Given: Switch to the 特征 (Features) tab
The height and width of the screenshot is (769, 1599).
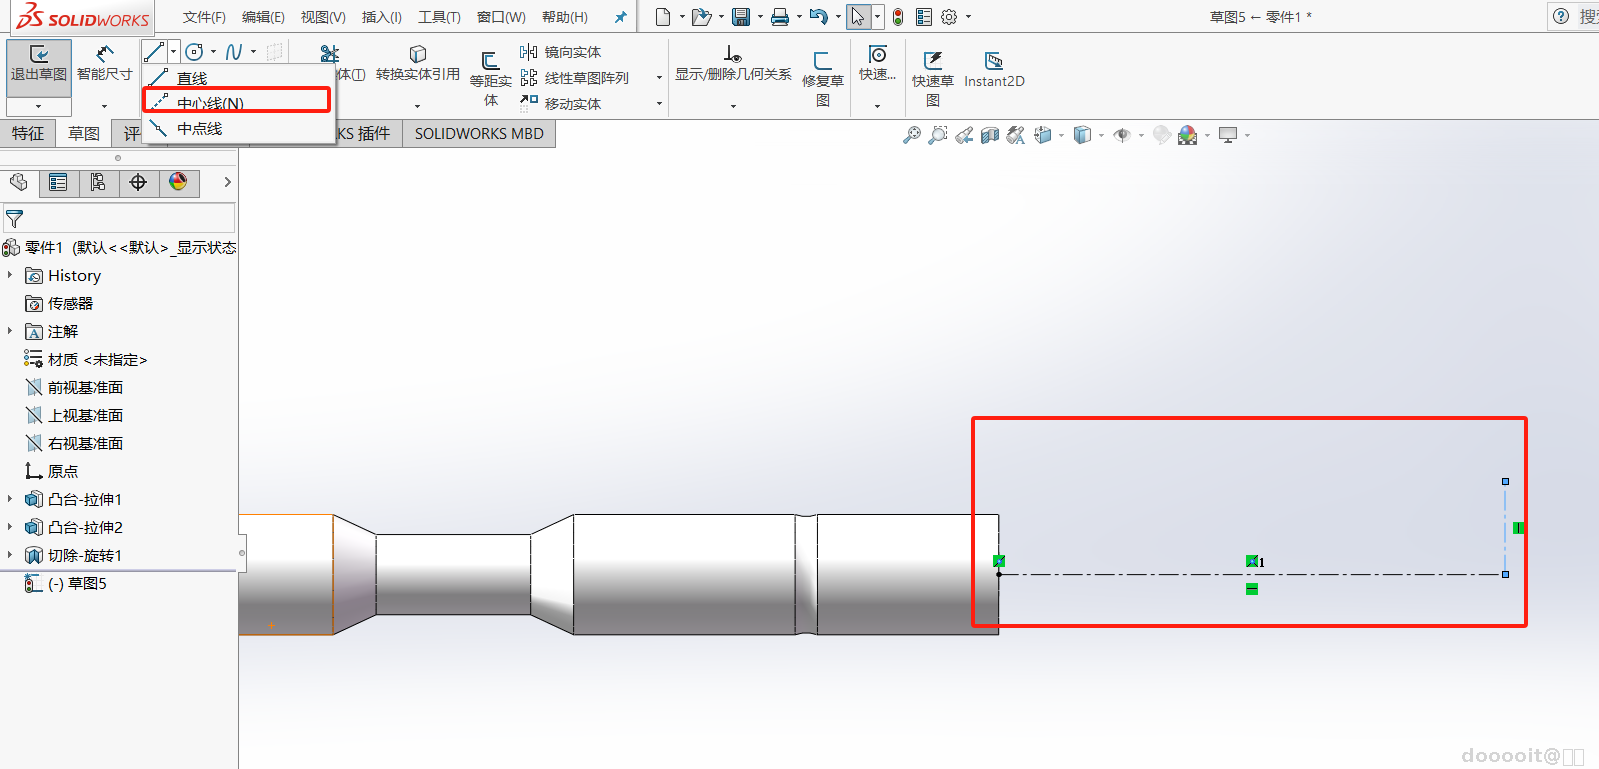Looking at the screenshot, I should pos(28,134).
